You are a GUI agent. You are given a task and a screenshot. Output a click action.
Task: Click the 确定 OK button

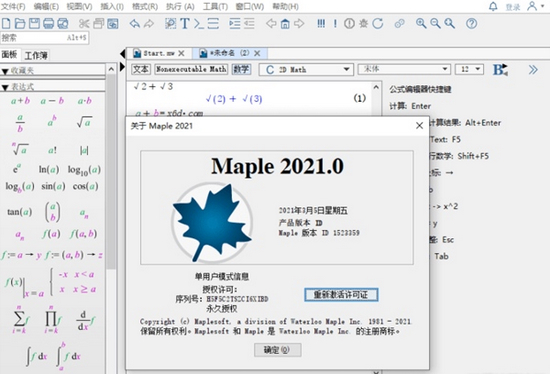(x=277, y=350)
